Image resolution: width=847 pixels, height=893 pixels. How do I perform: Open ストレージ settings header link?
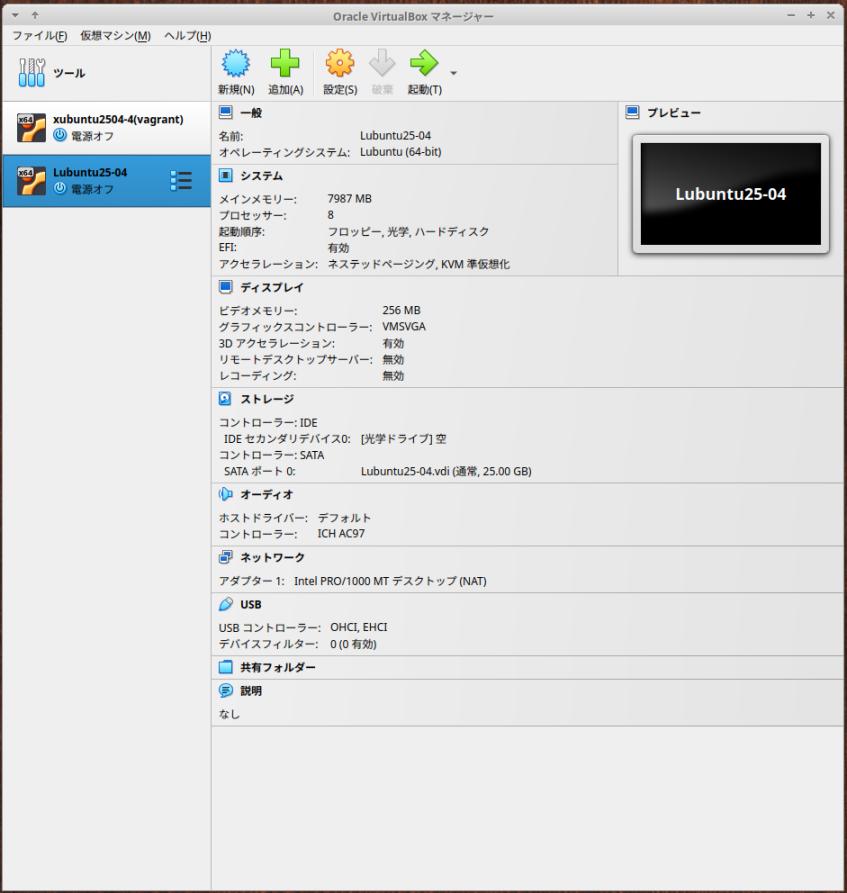click(x=267, y=399)
